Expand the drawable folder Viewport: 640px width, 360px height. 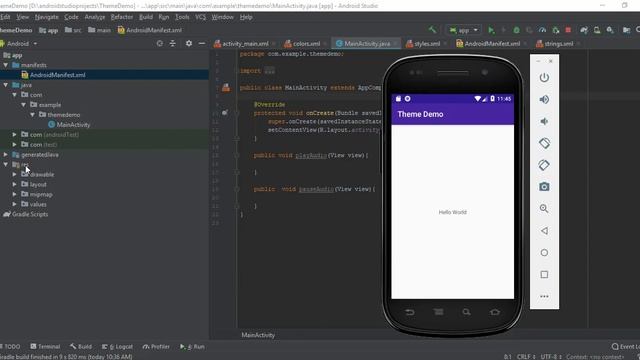(14, 174)
